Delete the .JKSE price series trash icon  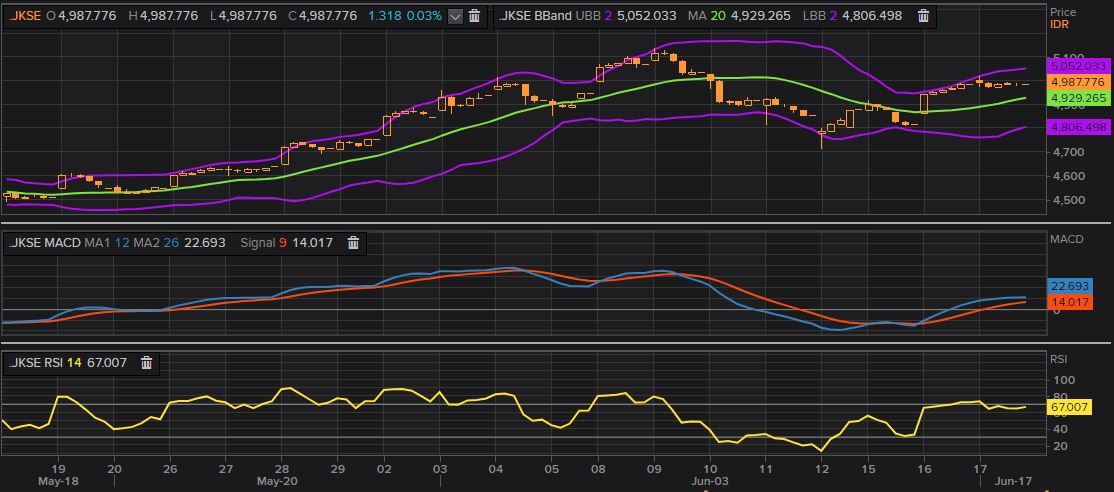[475, 16]
